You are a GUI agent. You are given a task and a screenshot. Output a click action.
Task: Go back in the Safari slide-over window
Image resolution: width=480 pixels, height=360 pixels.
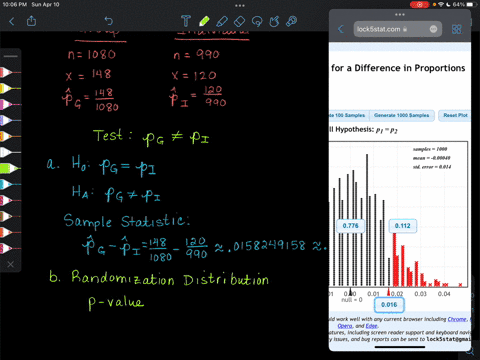(x=341, y=29)
